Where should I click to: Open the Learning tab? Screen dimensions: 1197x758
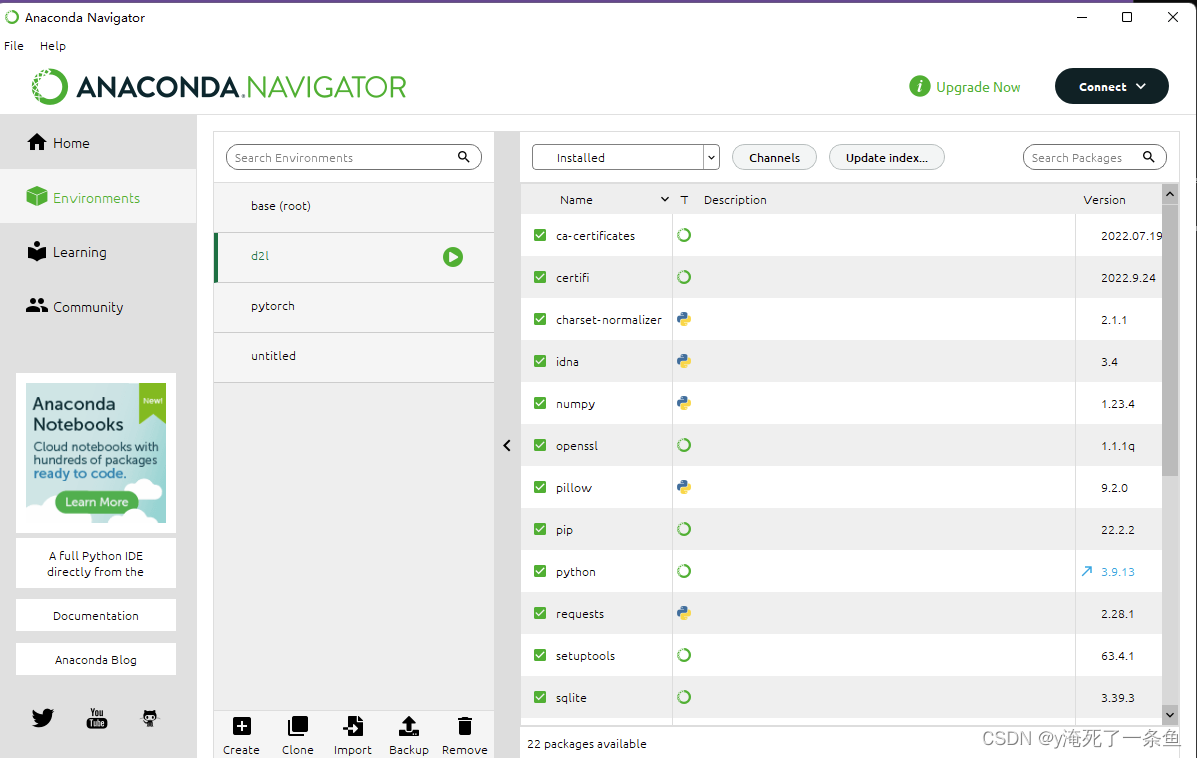98,252
